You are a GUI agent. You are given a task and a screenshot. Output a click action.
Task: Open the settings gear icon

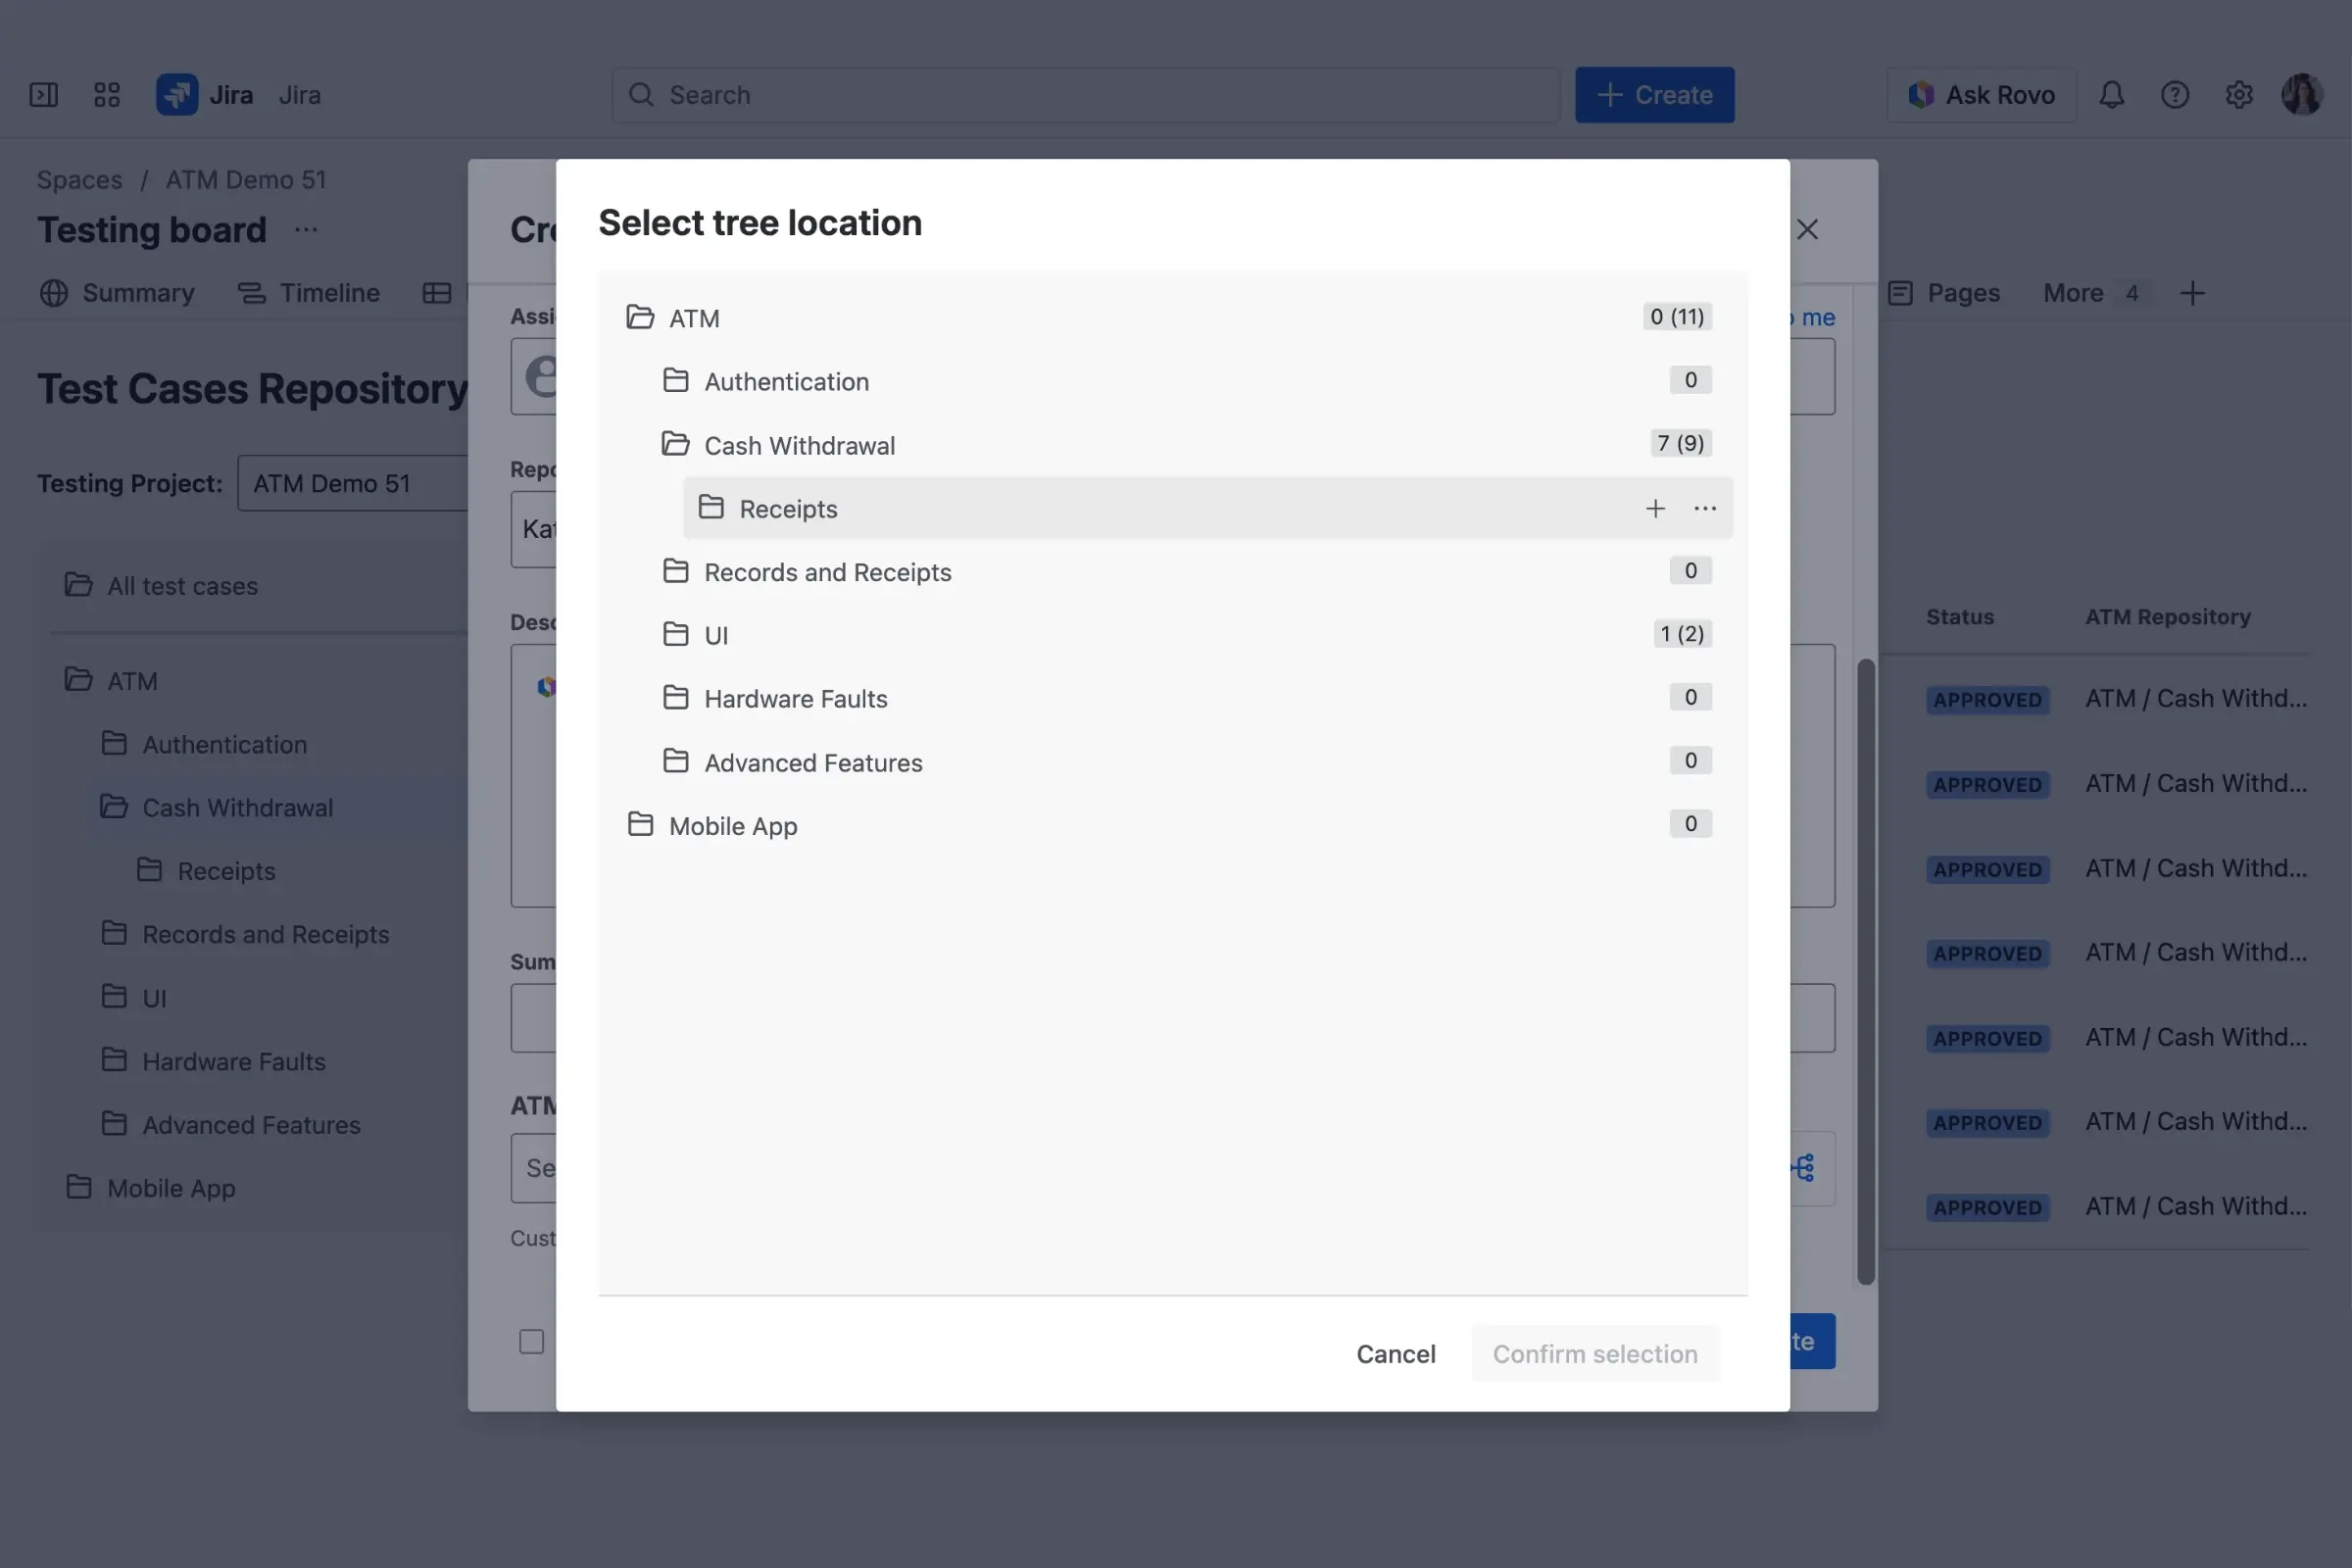point(2240,94)
